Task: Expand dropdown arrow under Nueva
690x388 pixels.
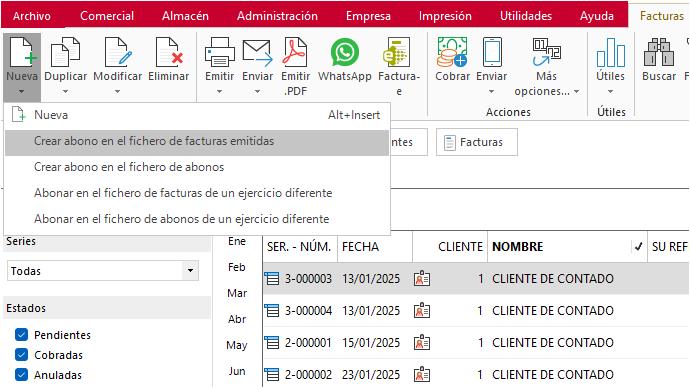Action: coord(22,92)
